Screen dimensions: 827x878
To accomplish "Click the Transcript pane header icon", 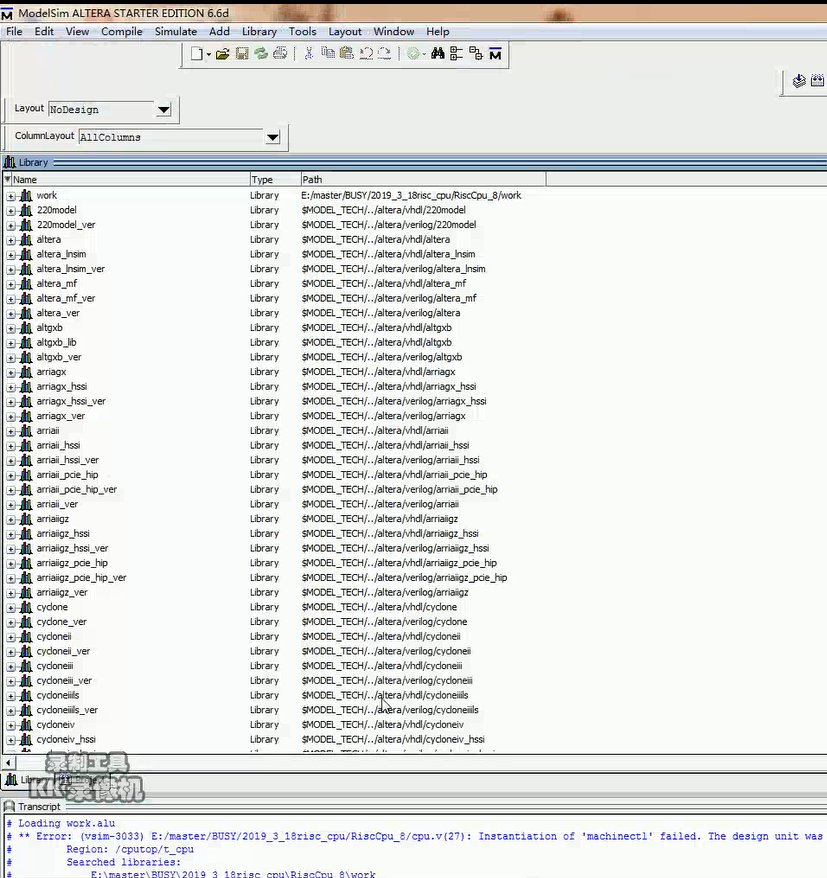I will (x=9, y=806).
